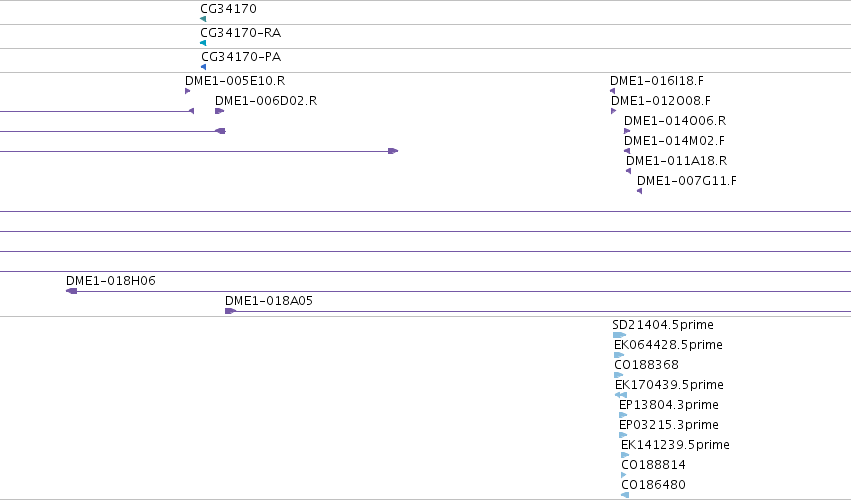Click the CG34170-RA transcript label
851x500 pixels.
pyautogui.click(x=240, y=33)
